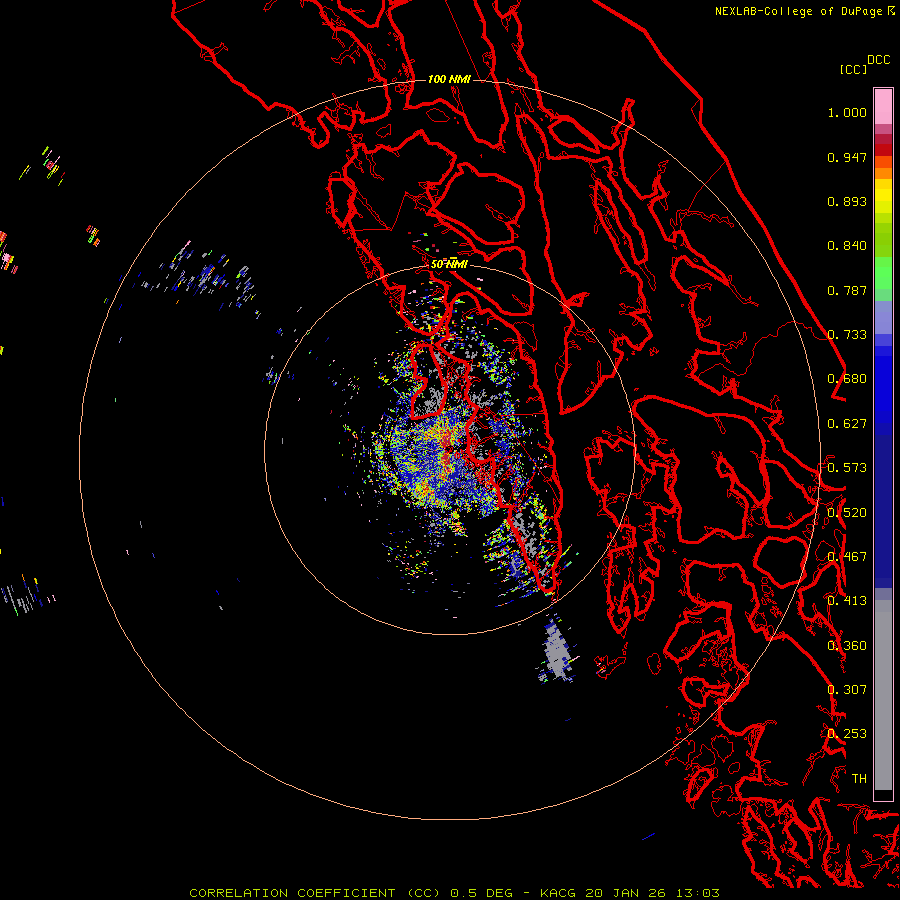Select the 0.360 scale value

tap(847, 646)
